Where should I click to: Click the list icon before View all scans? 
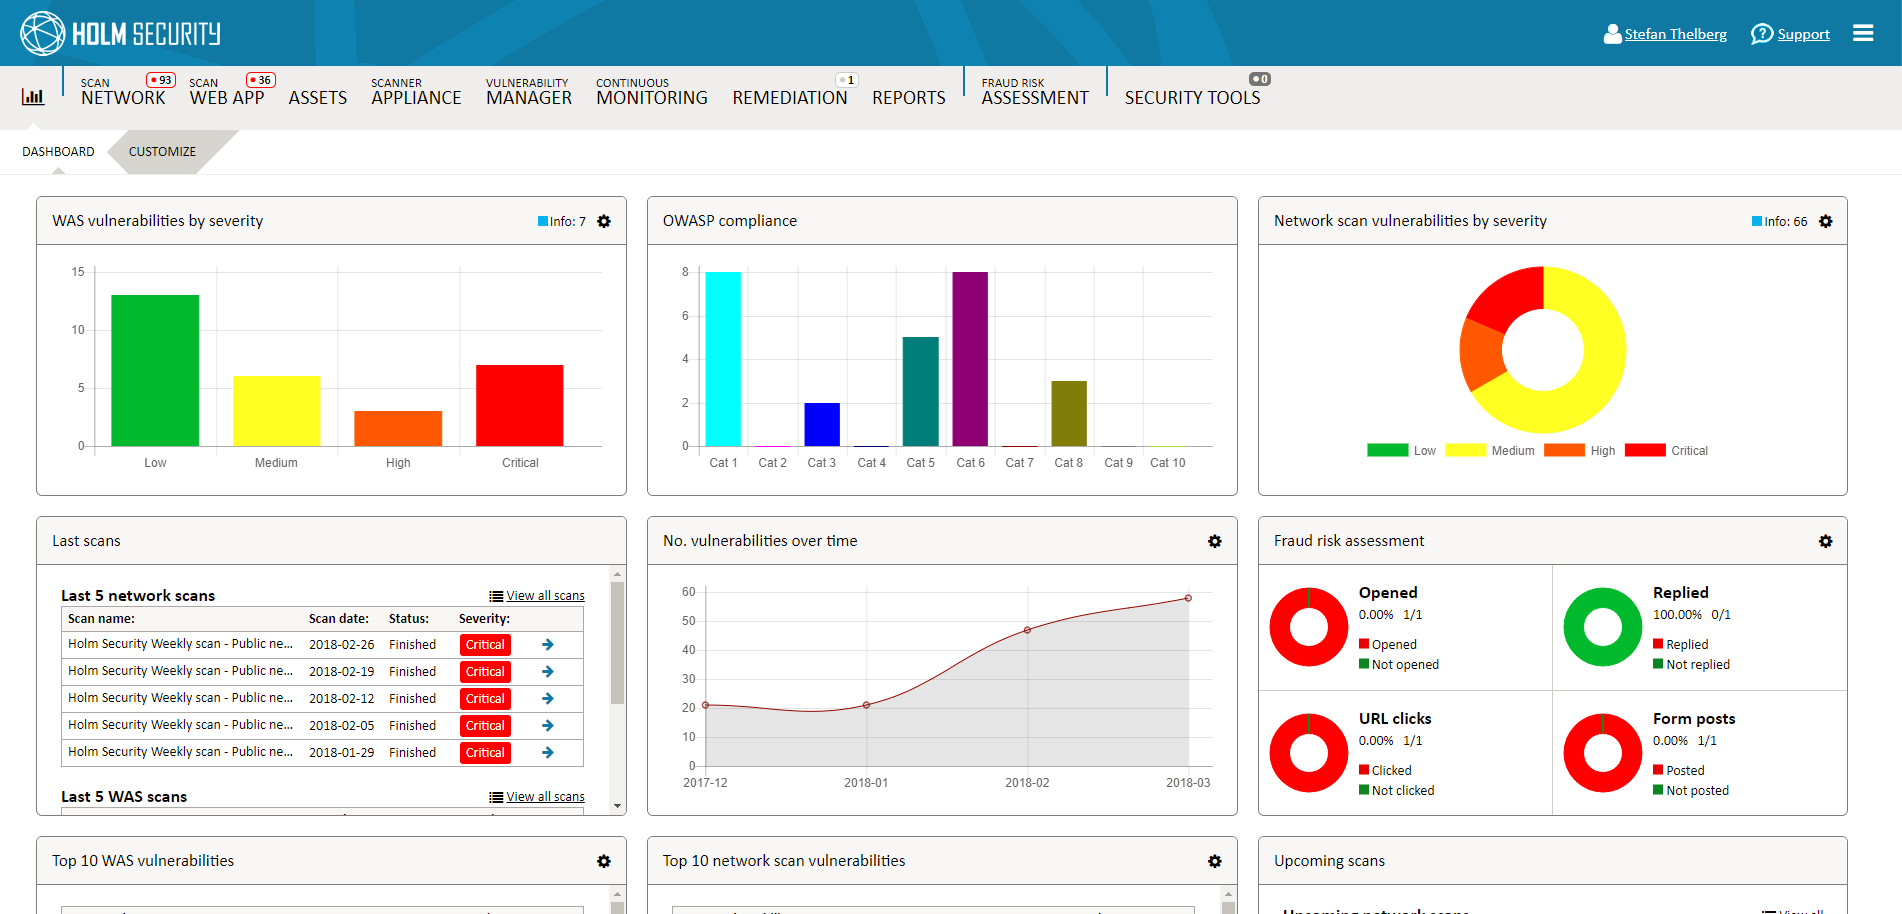[x=494, y=595]
